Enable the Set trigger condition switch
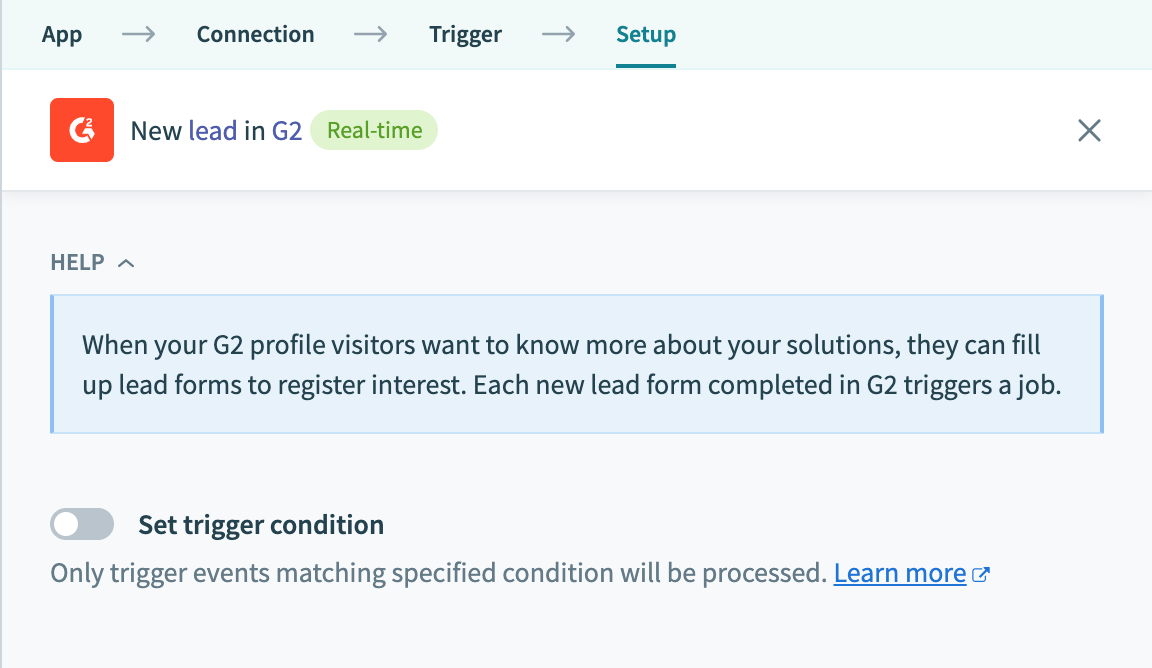 point(82,524)
